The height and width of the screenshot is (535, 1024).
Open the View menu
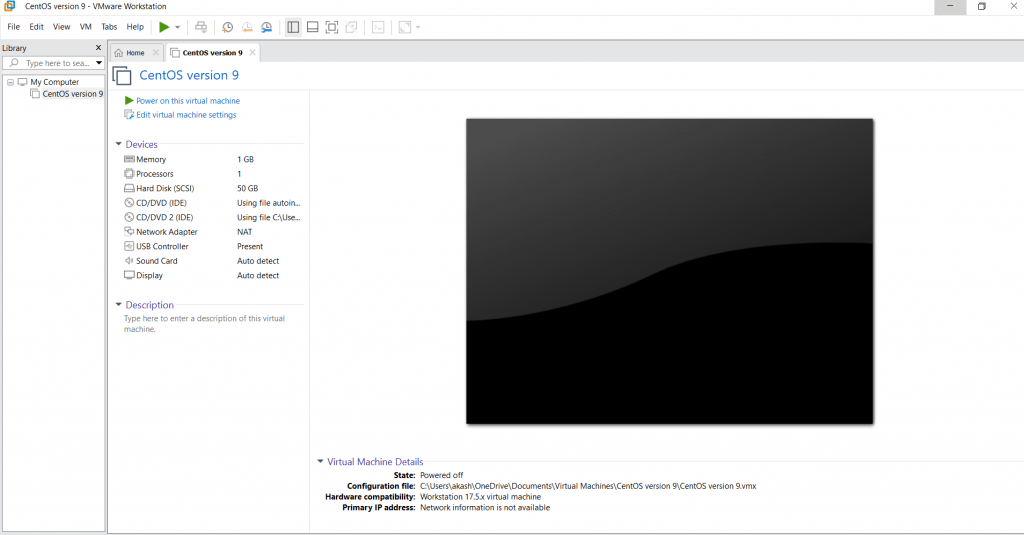coord(61,27)
